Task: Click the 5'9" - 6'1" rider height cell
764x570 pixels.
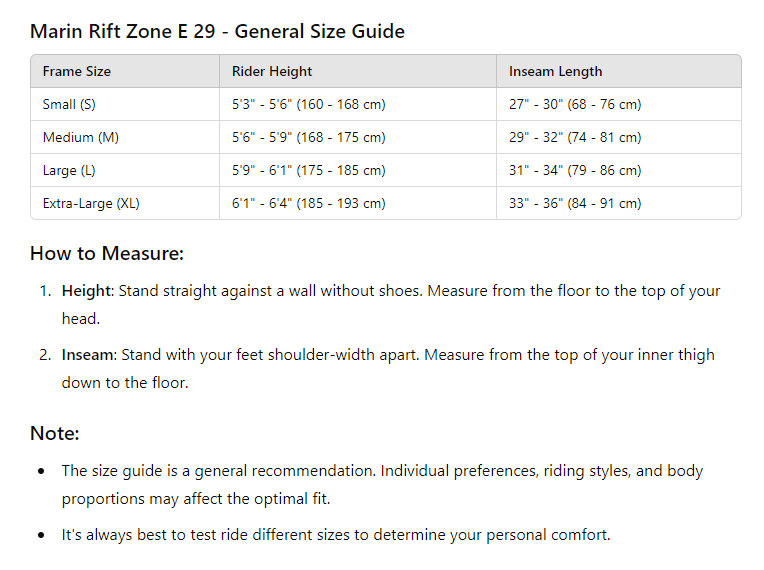Action: click(x=308, y=170)
